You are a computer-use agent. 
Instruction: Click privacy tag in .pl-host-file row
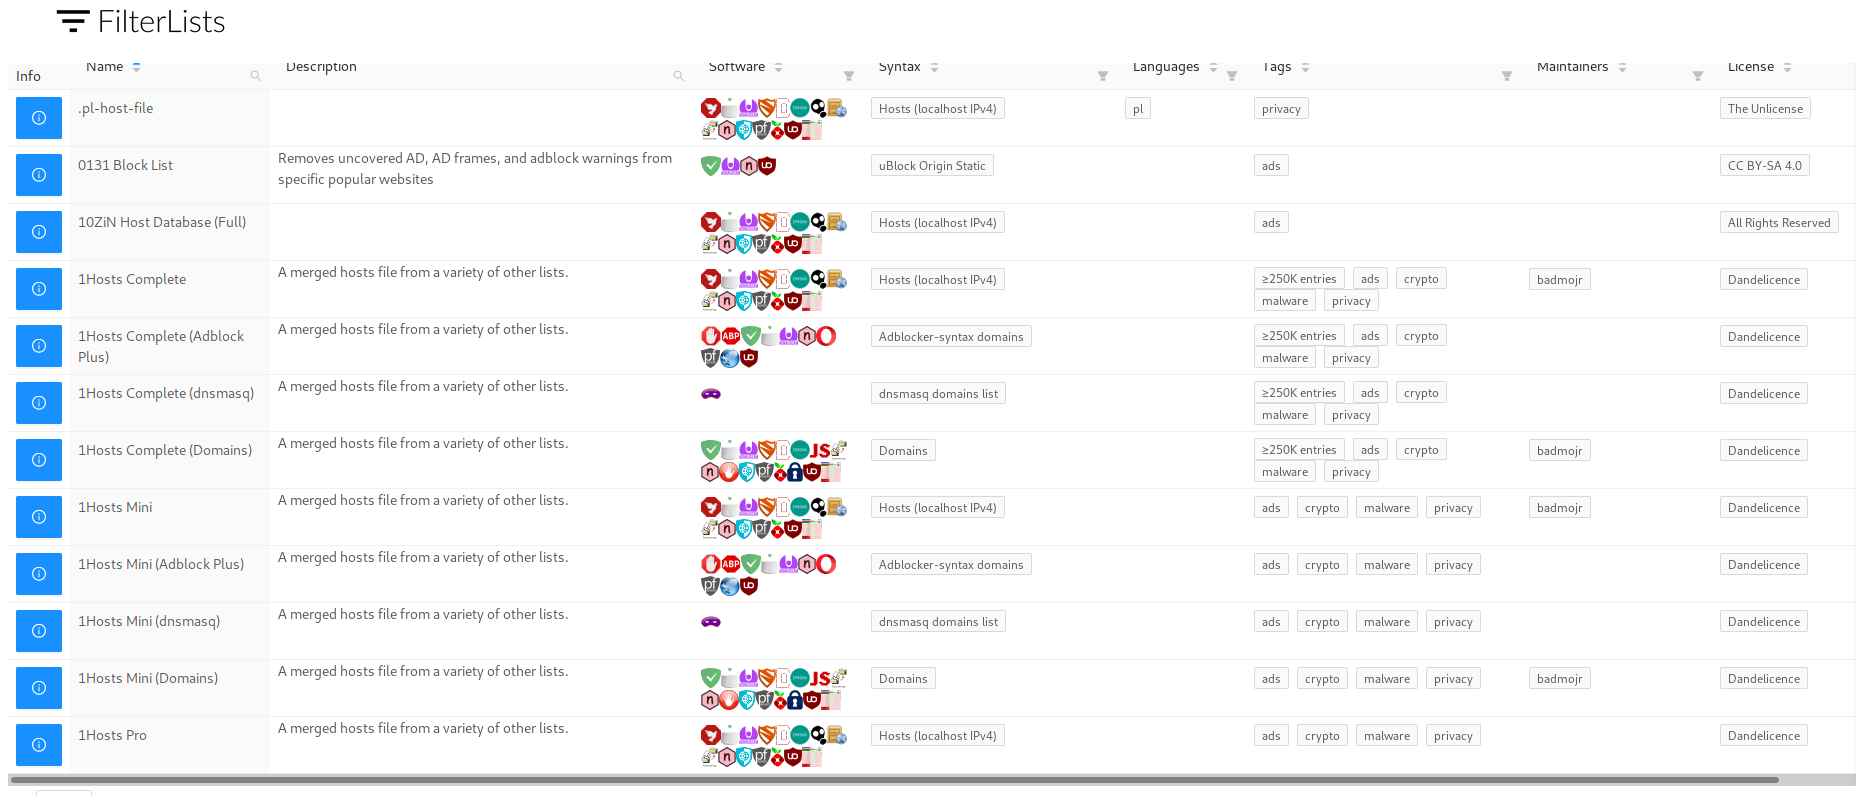tap(1281, 109)
